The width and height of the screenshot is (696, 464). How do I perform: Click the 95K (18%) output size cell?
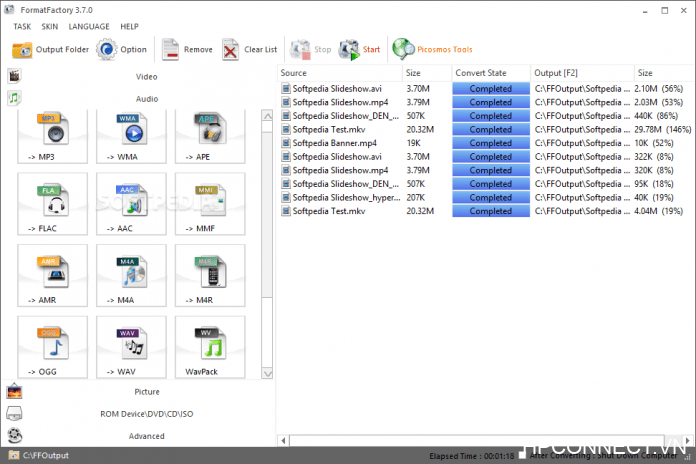pyautogui.click(x=654, y=184)
